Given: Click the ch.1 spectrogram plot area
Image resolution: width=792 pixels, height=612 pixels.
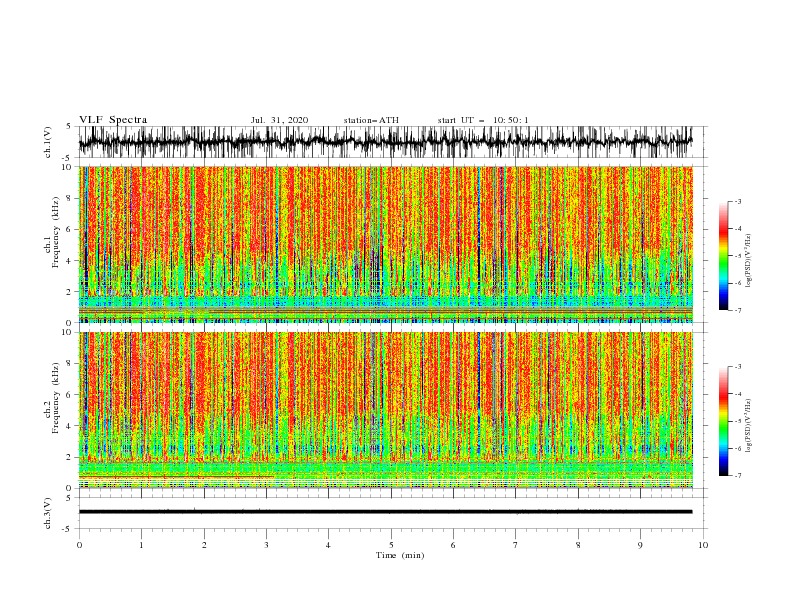Looking at the screenshot, I should click(x=385, y=244).
